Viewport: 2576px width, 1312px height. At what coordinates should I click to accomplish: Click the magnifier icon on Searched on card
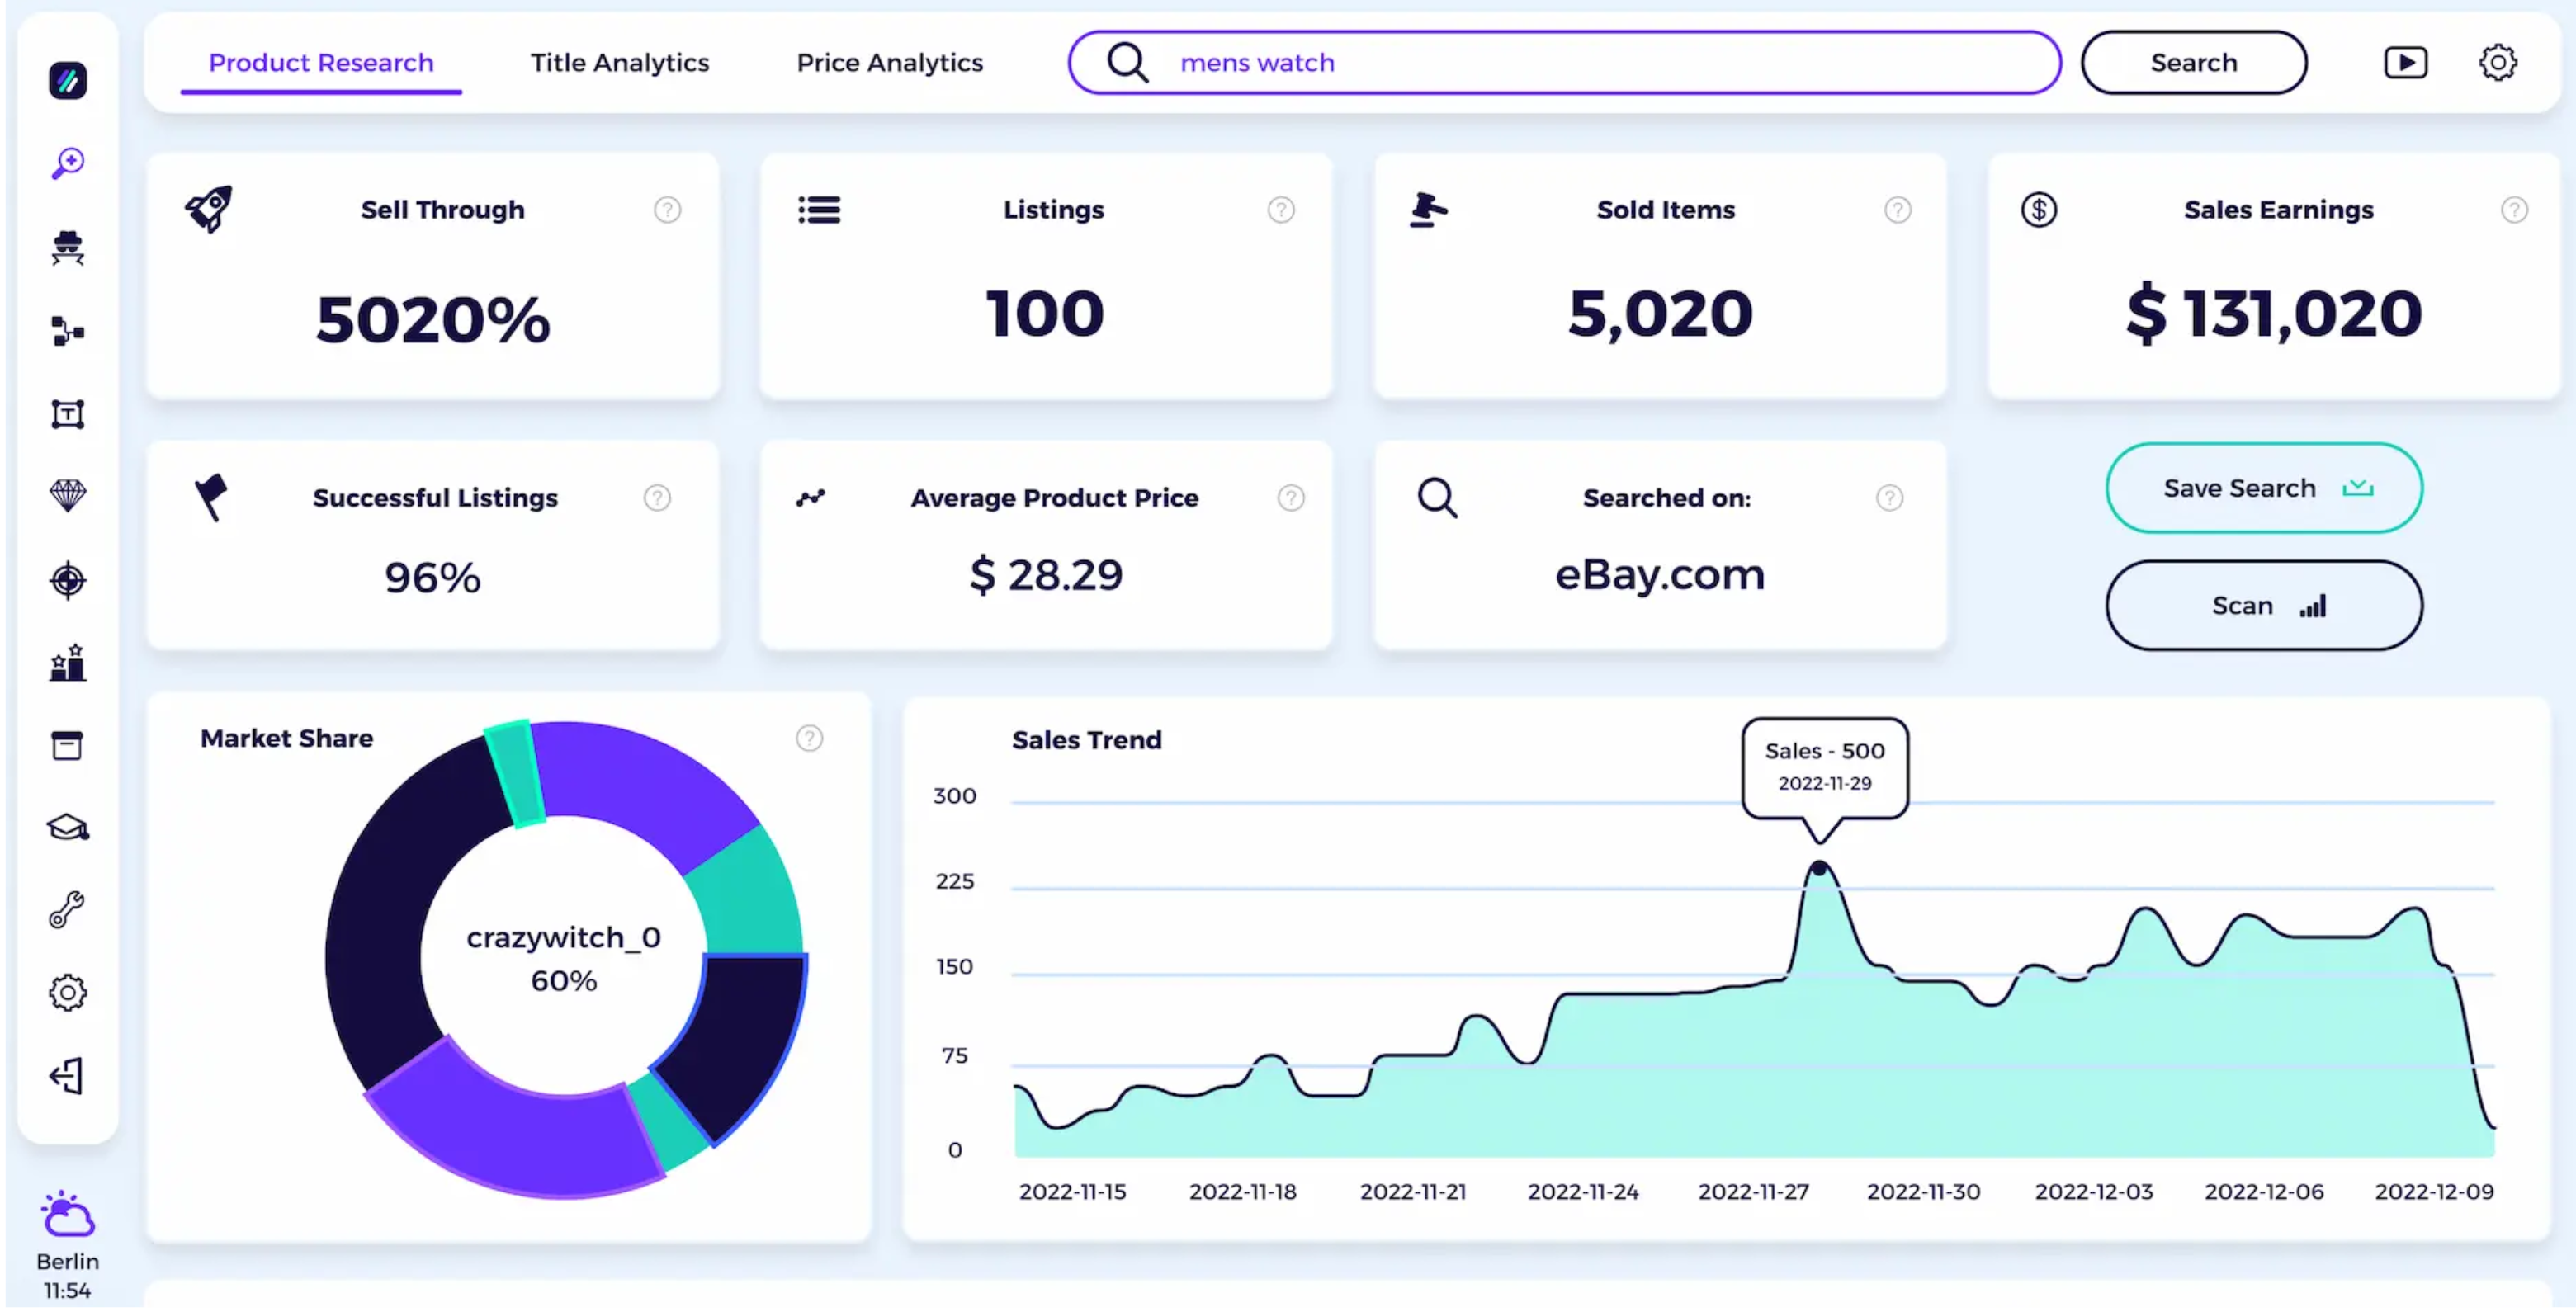click(x=1437, y=498)
